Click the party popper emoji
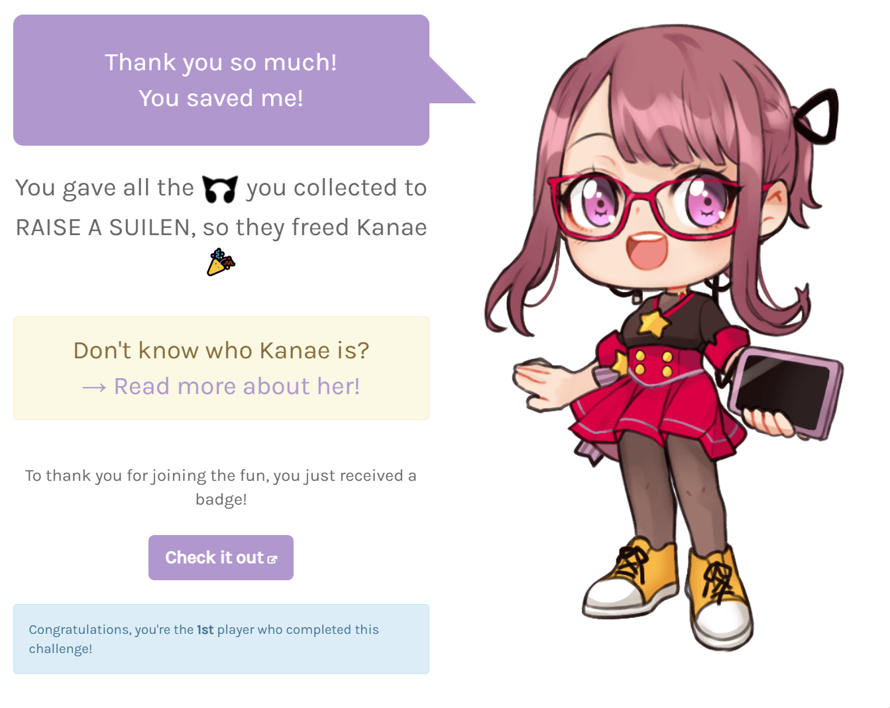Image resolution: width=890 pixels, height=708 pixels. [x=221, y=262]
